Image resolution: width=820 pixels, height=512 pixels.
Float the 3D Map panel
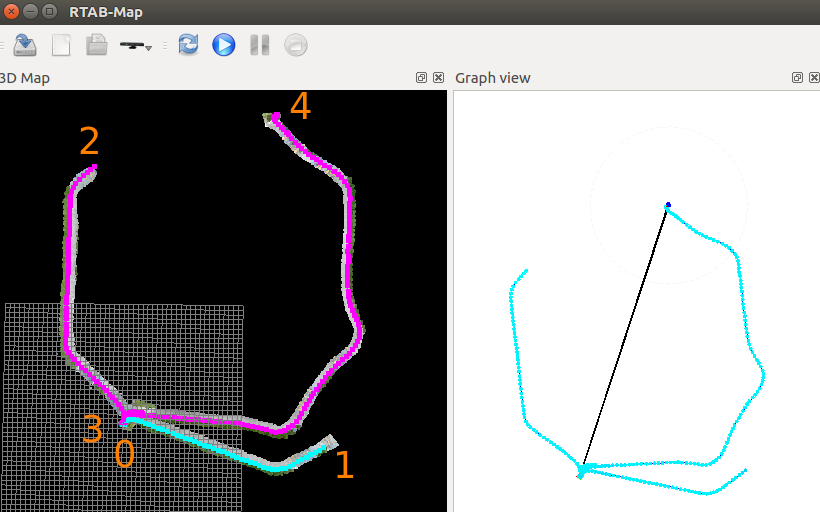tap(422, 78)
